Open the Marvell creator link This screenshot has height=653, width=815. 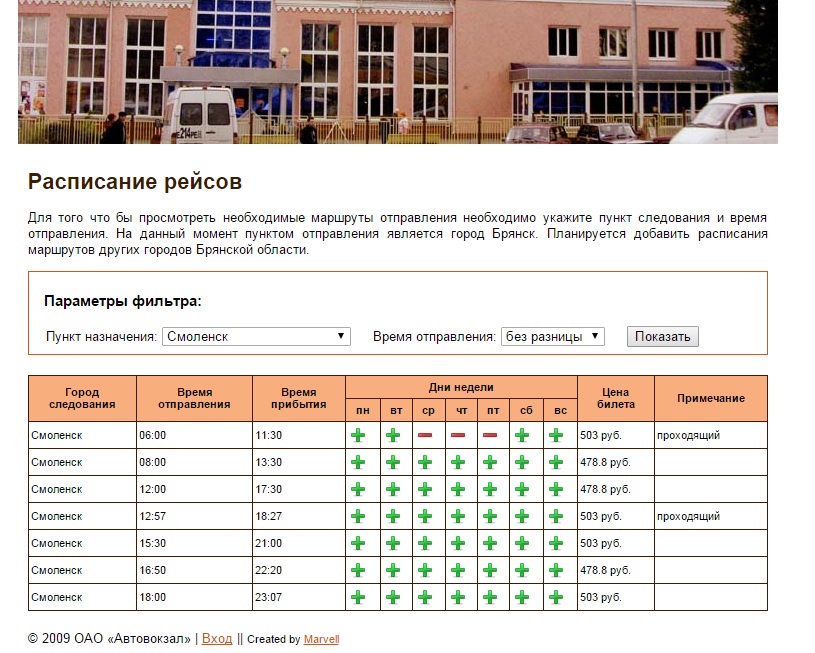pos(321,640)
